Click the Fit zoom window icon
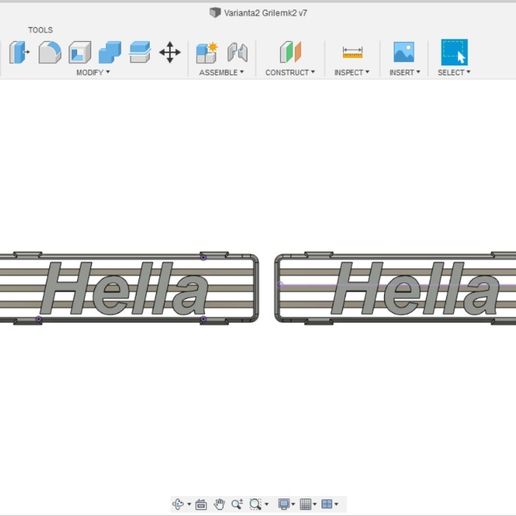516x516 pixels. coord(255,504)
